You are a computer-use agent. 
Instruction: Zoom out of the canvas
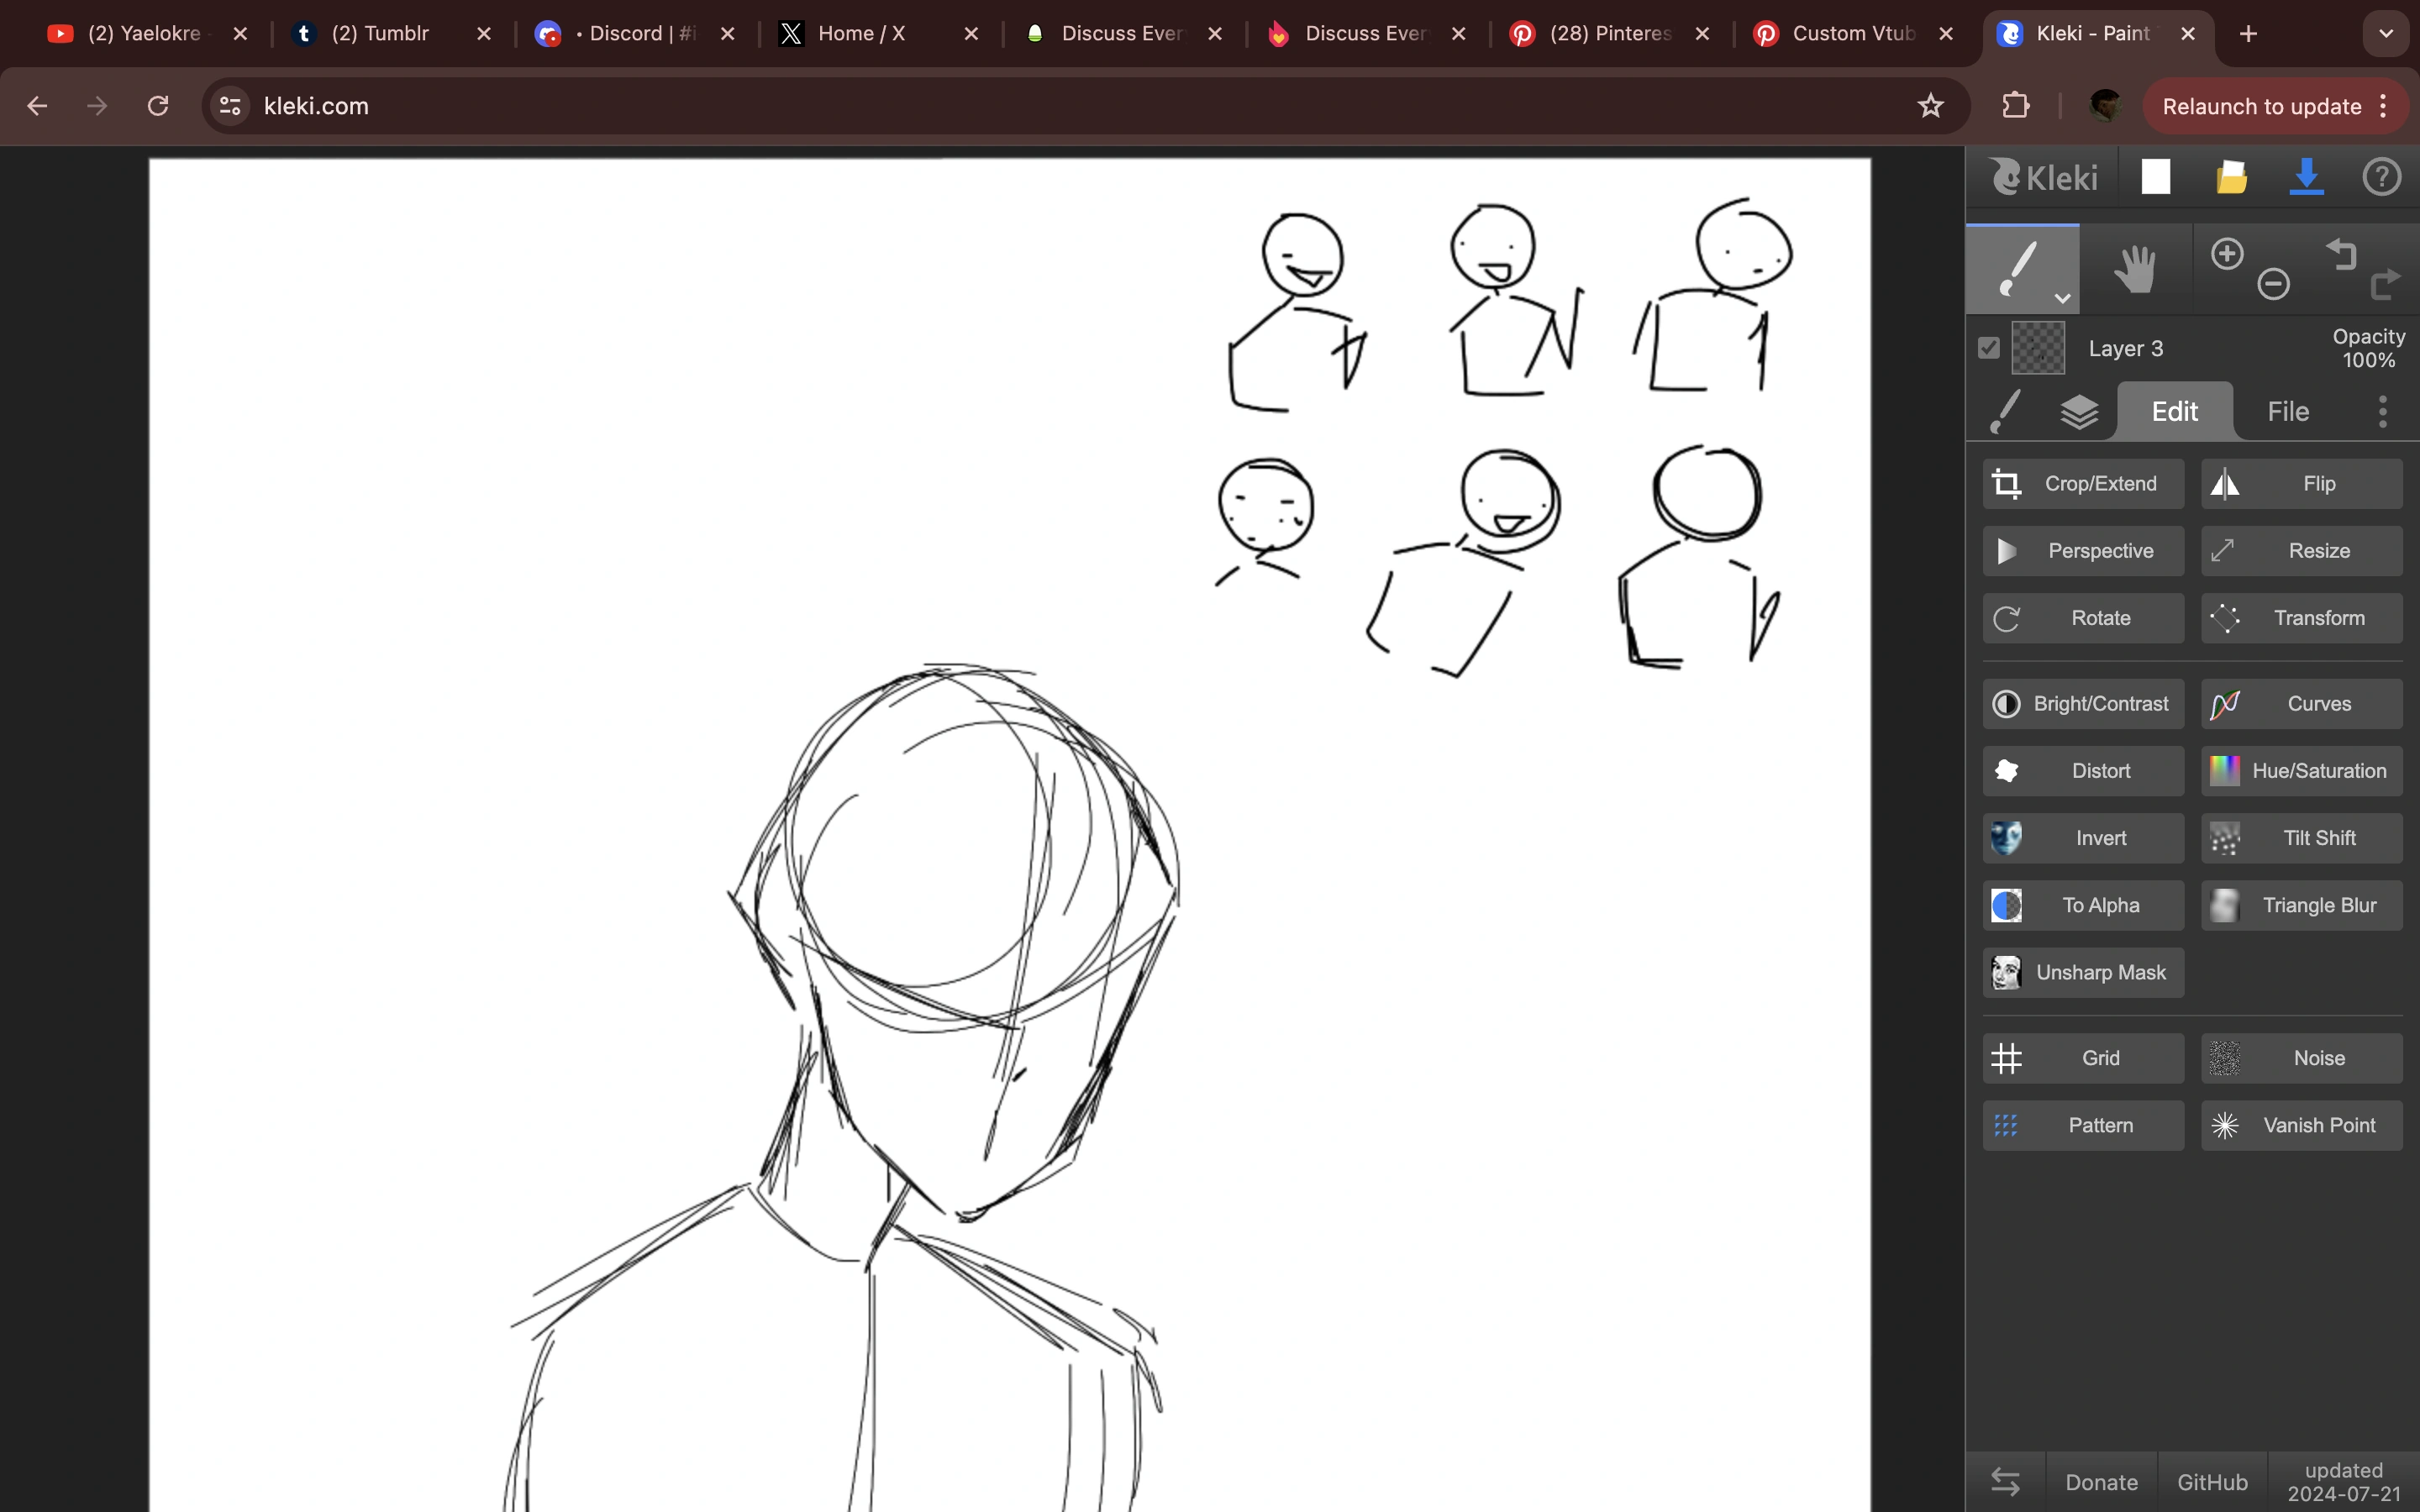pos(2273,284)
